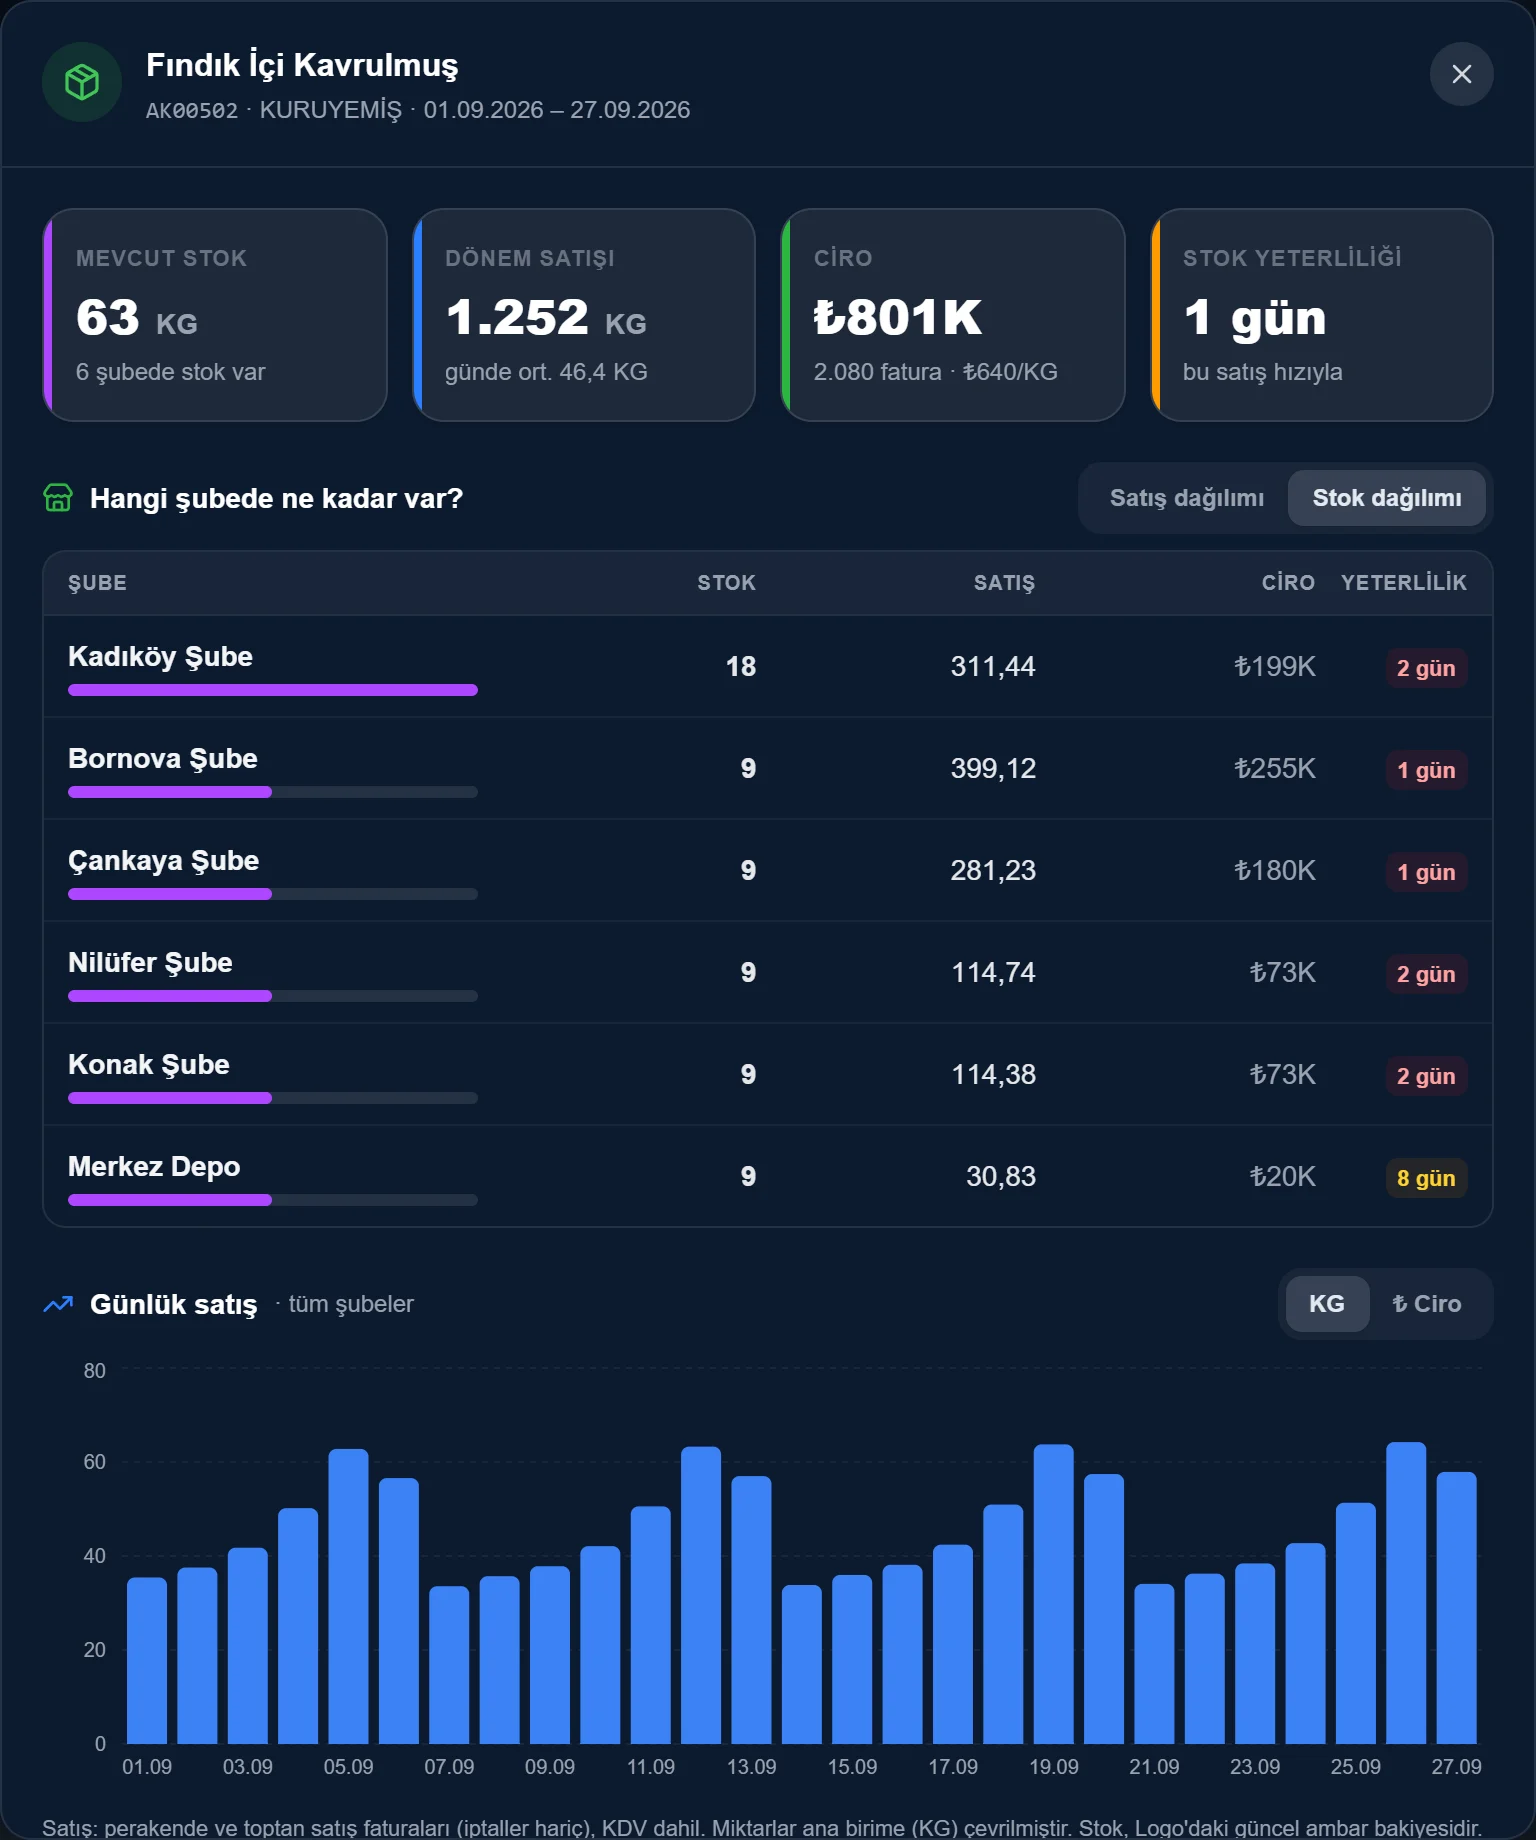
Task: Click Çankaya Şube's '1 gün' sufficiency badge
Action: click(1426, 872)
